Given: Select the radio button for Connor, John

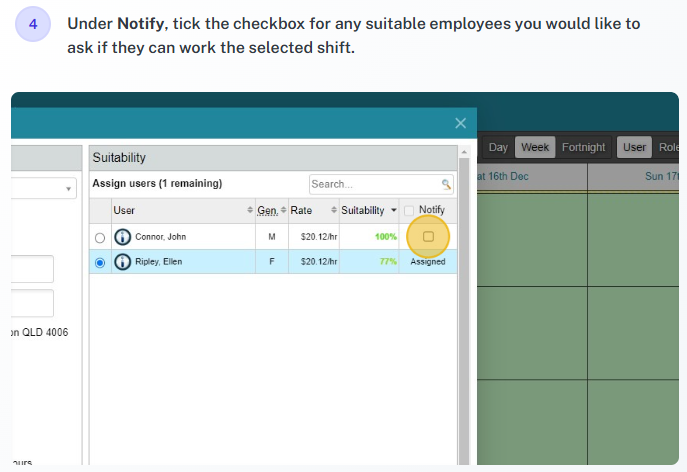Looking at the screenshot, I should click(100, 238).
